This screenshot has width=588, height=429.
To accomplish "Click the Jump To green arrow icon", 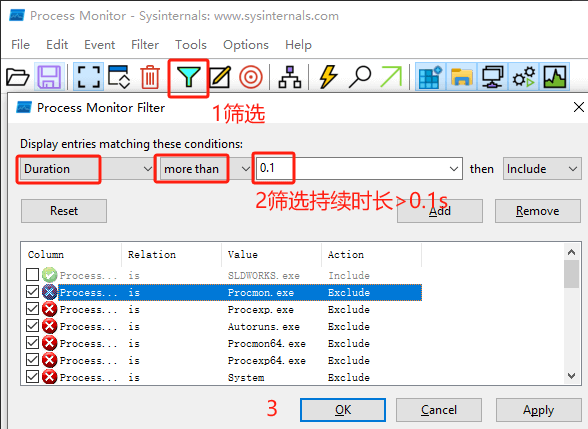I will click(x=391, y=77).
